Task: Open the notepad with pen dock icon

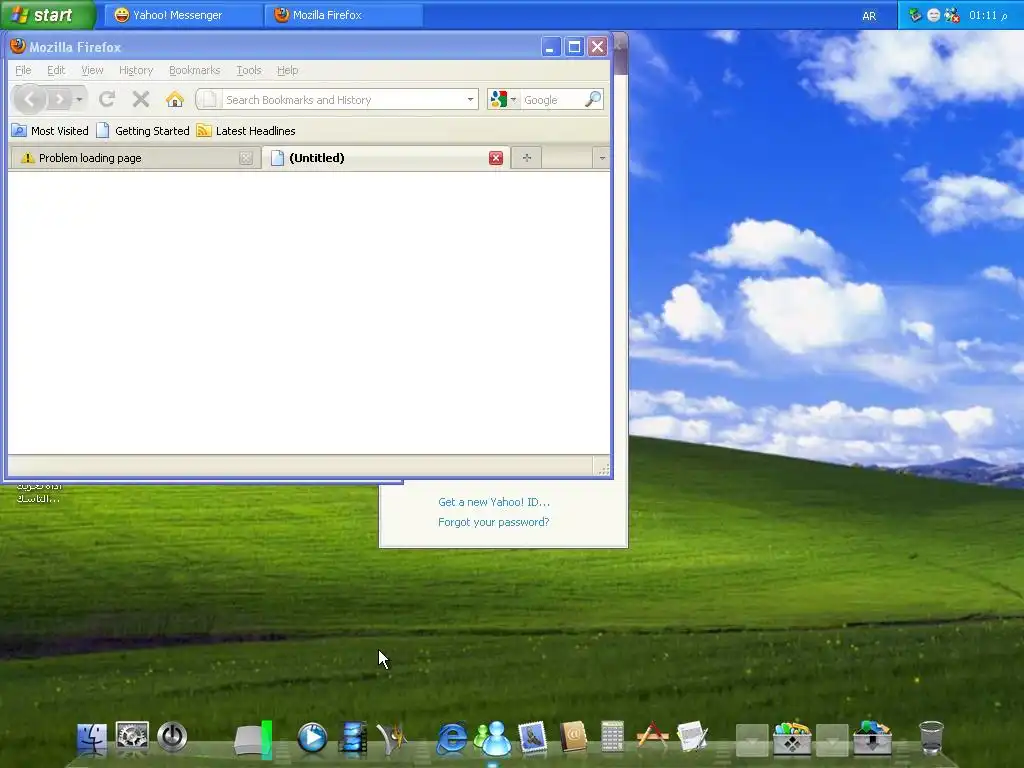Action: tap(692, 737)
